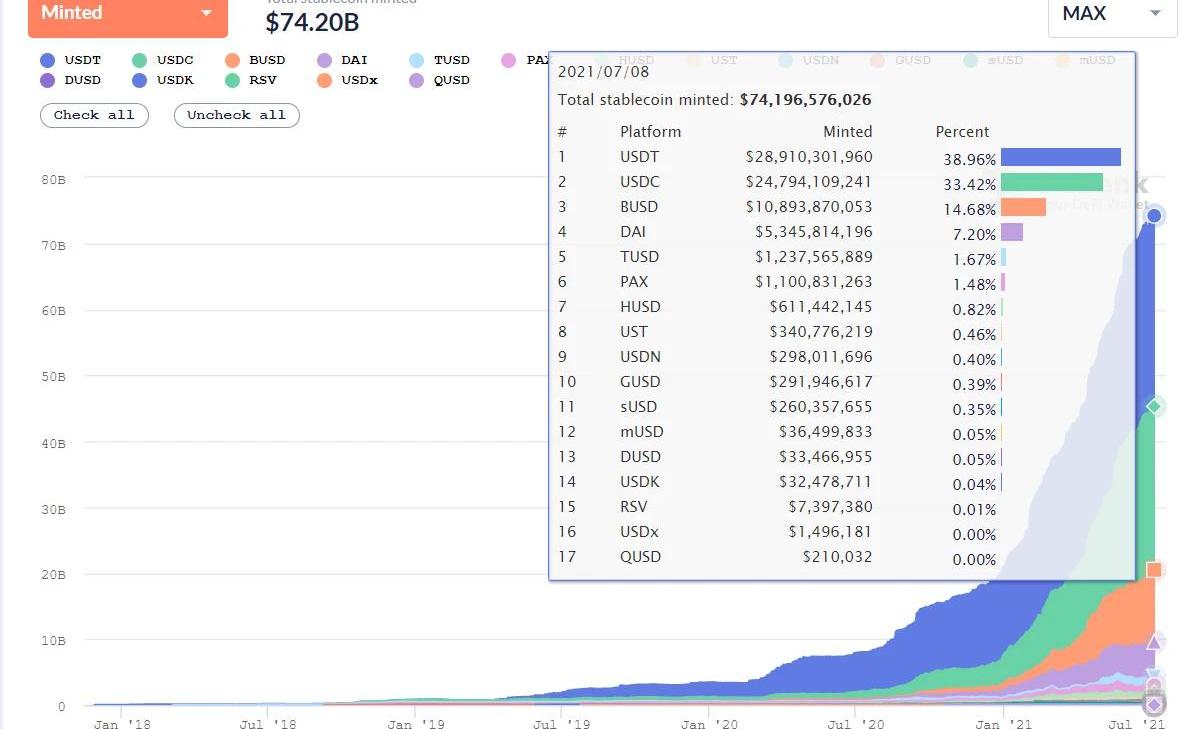Select the purple DAI triangle marker on chart
Image resolution: width=1179 pixels, height=729 pixels.
coord(1154,642)
